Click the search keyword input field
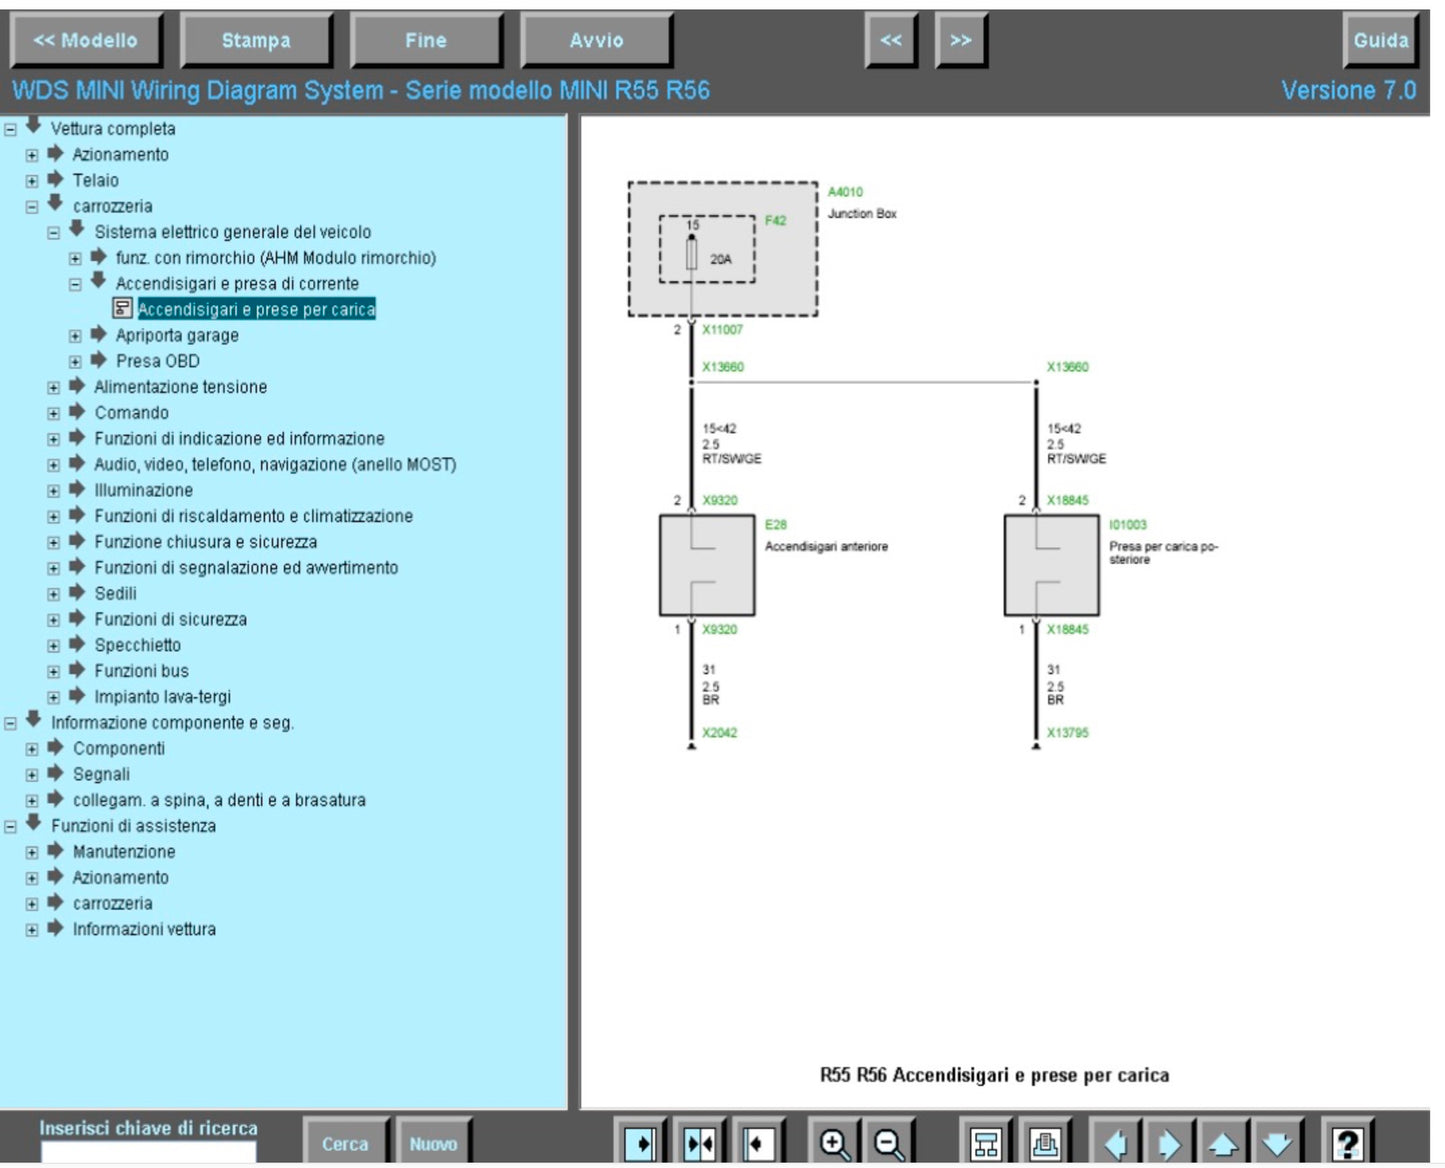Image resolution: width=1445 pixels, height=1168 pixels. click(148, 1154)
